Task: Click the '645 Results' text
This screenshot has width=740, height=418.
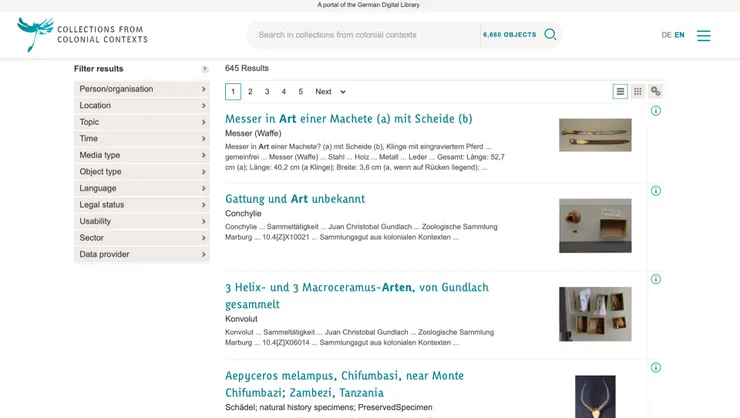Action: [247, 68]
